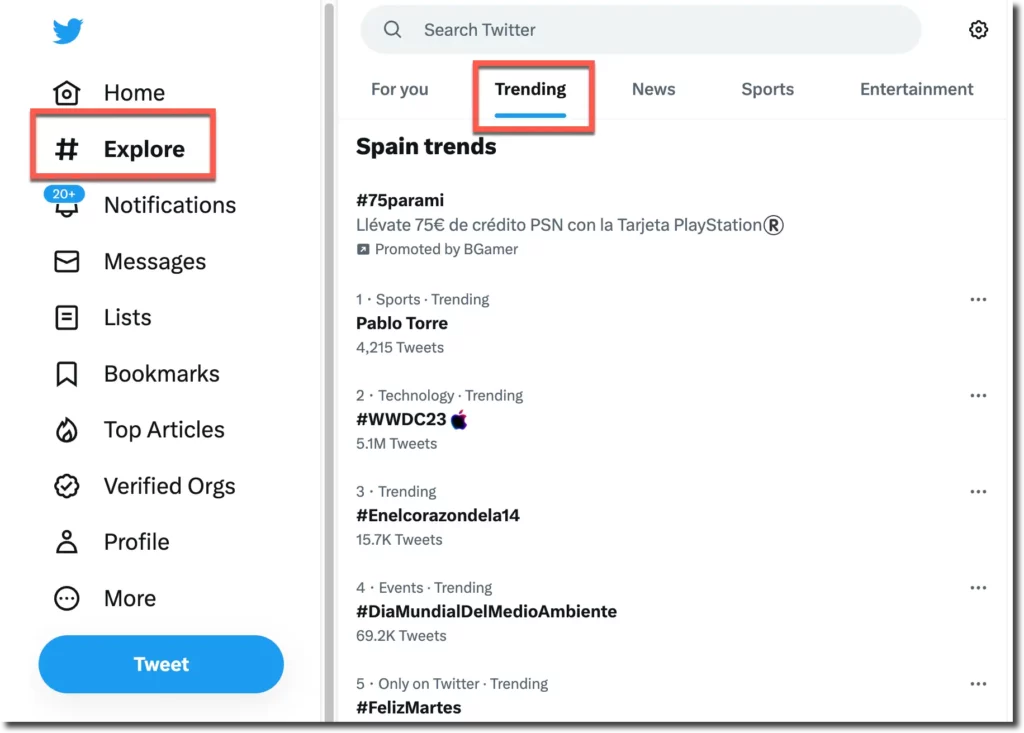Open Messages envelope icon
This screenshot has width=1024, height=733.
click(x=67, y=261)
